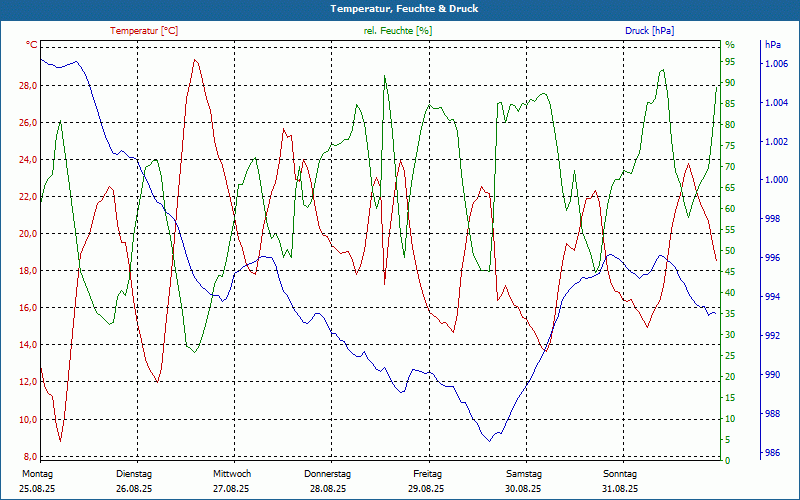Click the green '%' axis unit label
This screenshot has width=800, height=500.
coord(729,45)
